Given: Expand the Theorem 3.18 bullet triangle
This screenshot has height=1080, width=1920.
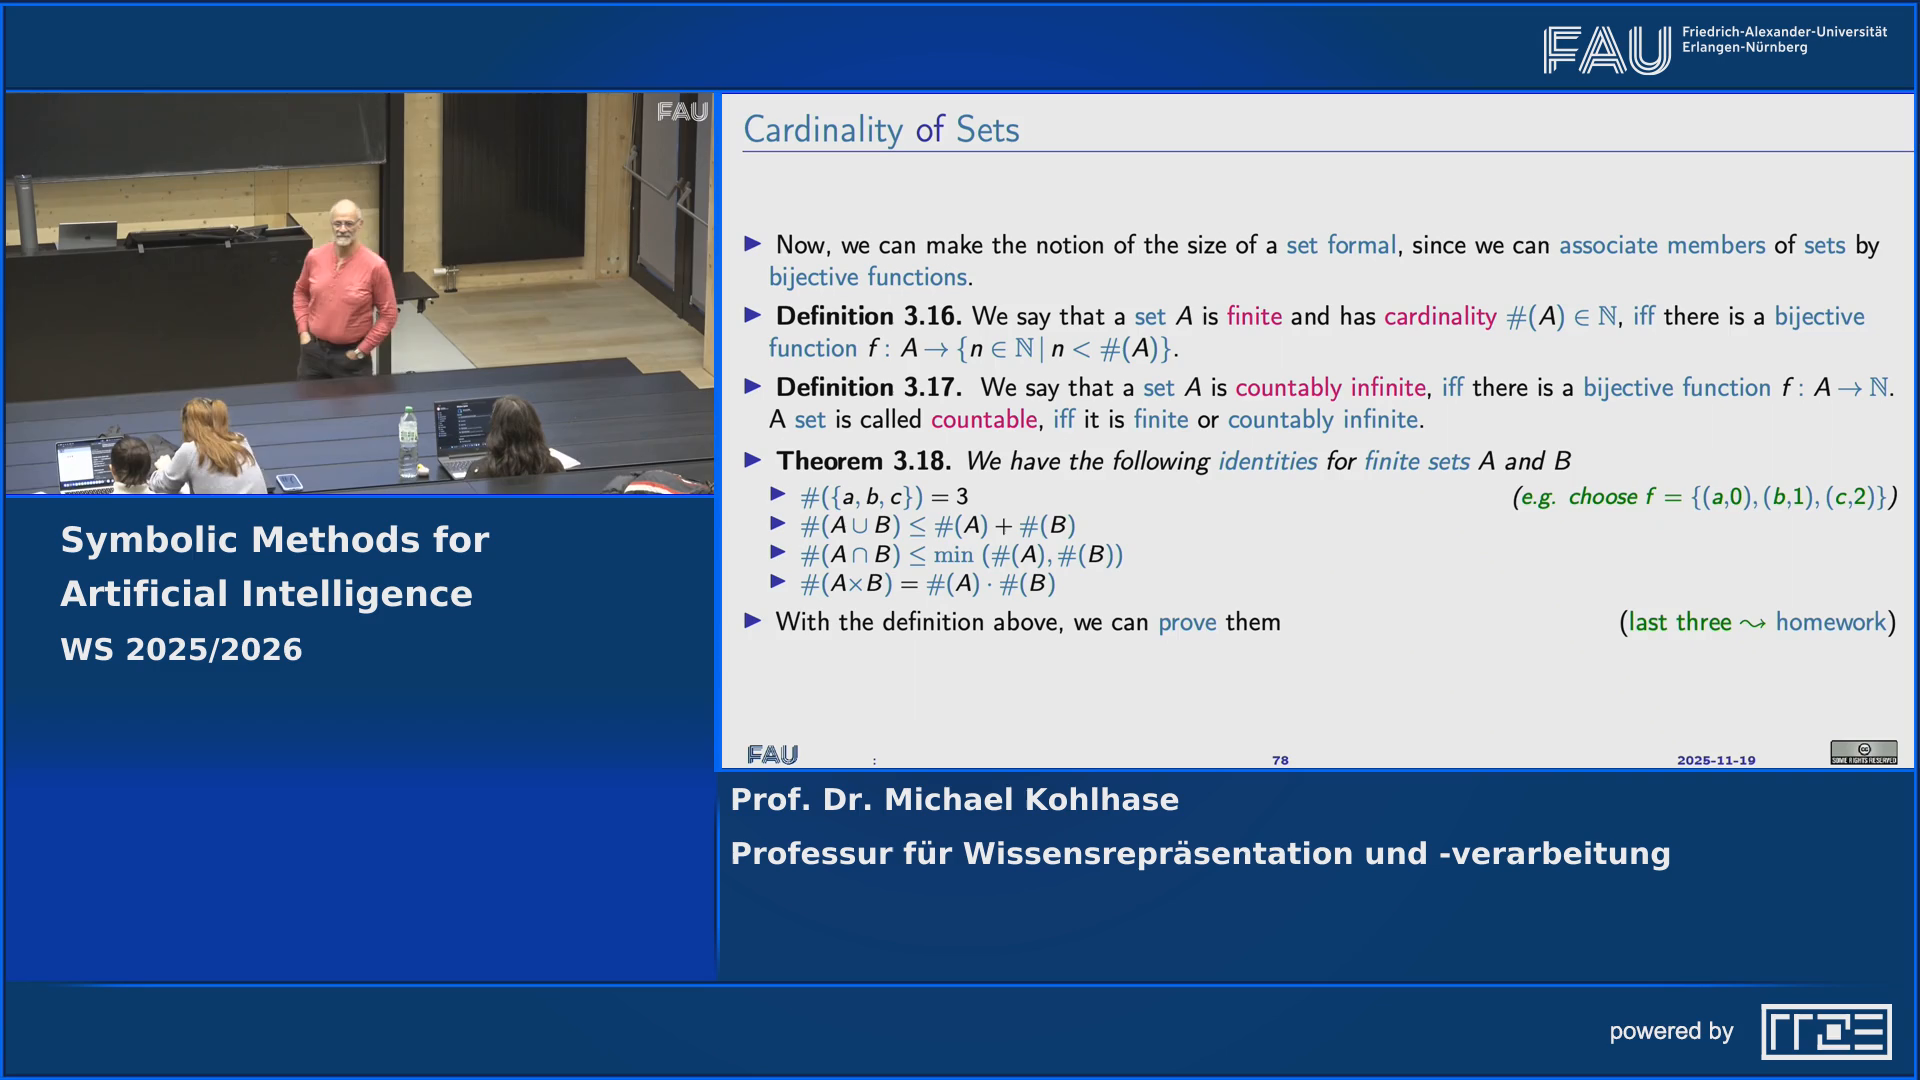Looking at the screenshot, I should point(753,461).
